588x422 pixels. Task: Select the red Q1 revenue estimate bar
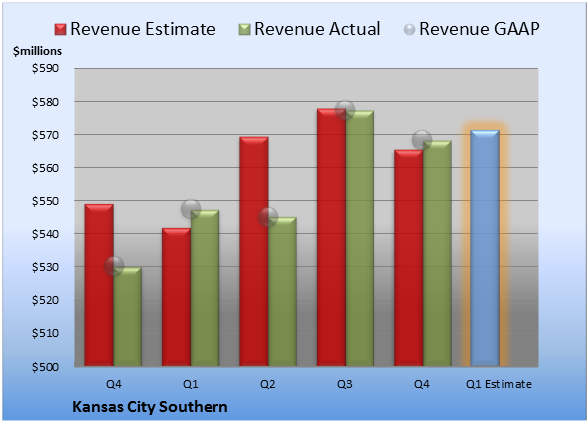(x=176, y=297)
